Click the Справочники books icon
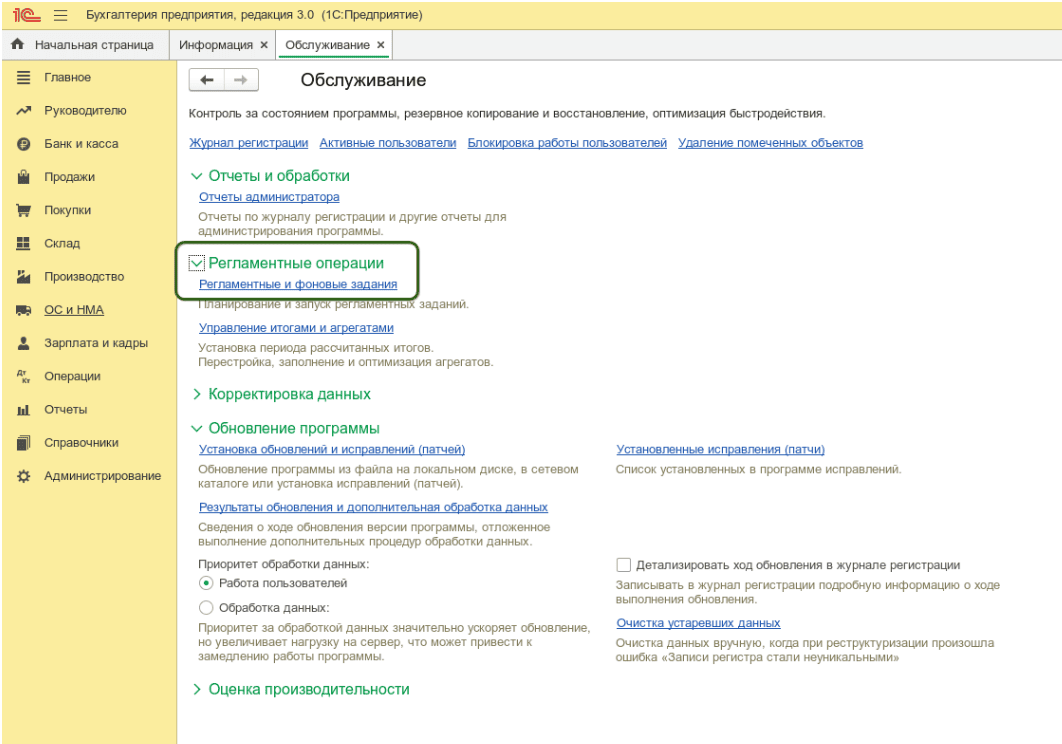 23,442
